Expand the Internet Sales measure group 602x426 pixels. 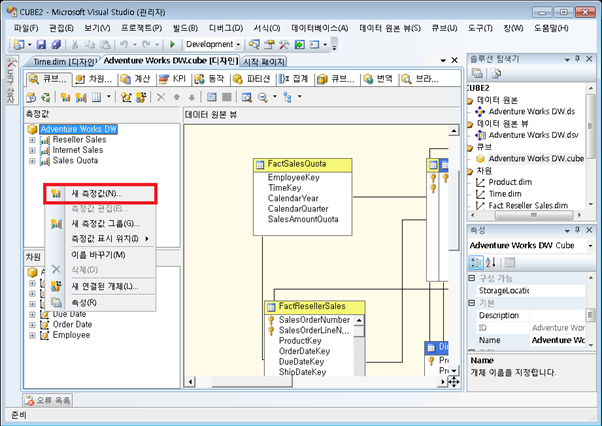32,150
